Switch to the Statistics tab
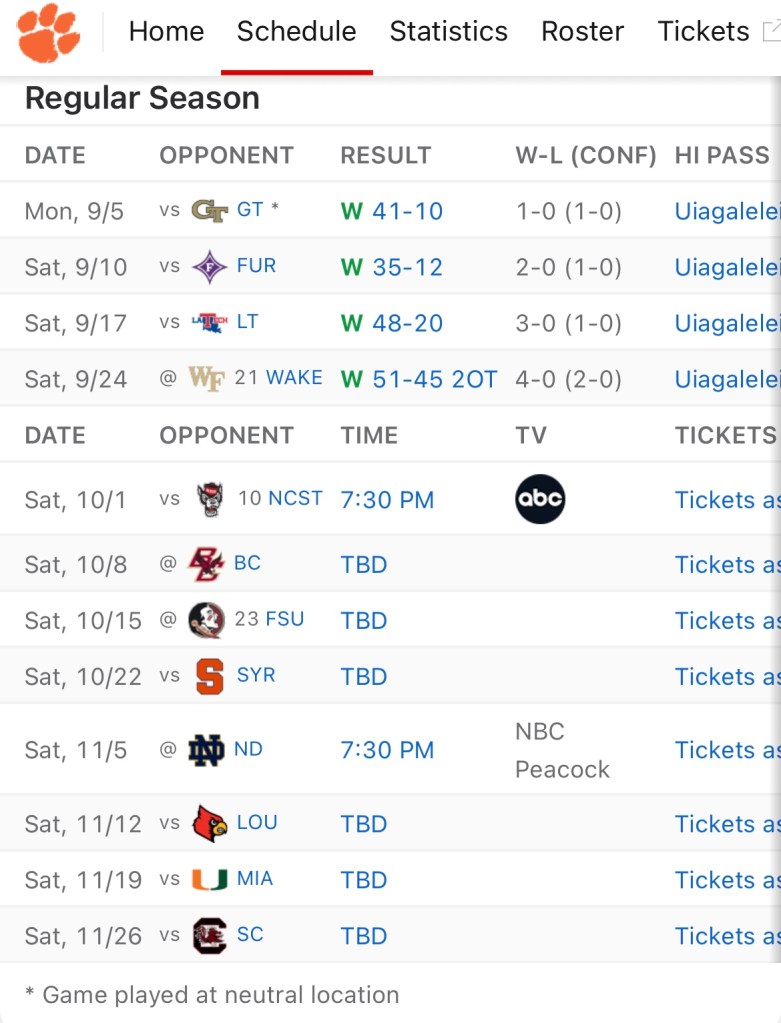This screenshot has width=781, height=1023. pyautogui.click(x=448, y=32)
